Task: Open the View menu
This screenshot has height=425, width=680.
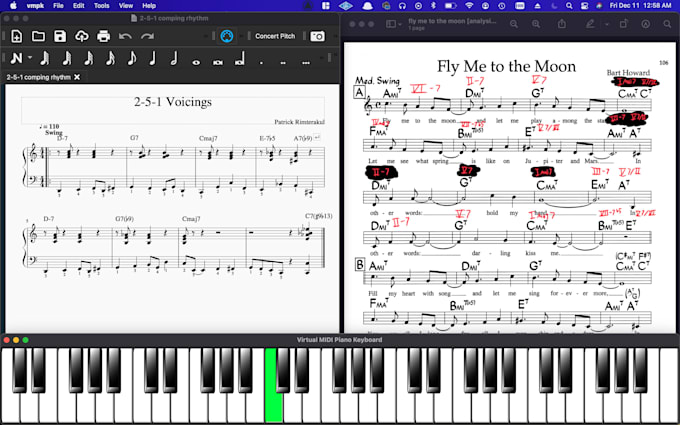Action: pyautogui.click(x=126, y=6)
